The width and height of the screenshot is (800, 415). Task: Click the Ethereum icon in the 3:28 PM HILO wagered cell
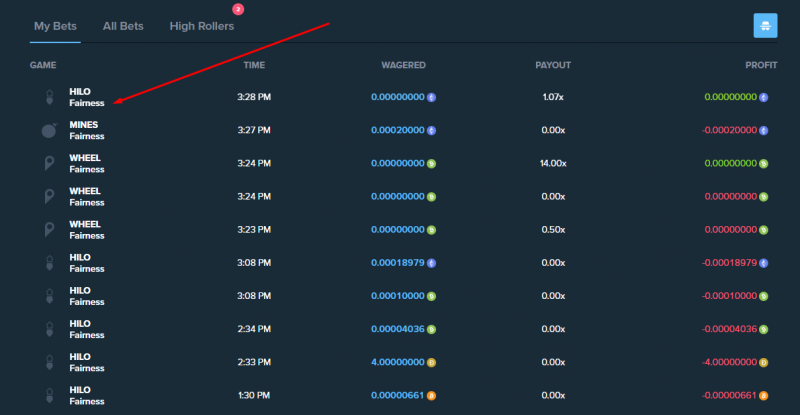point(431,97)
